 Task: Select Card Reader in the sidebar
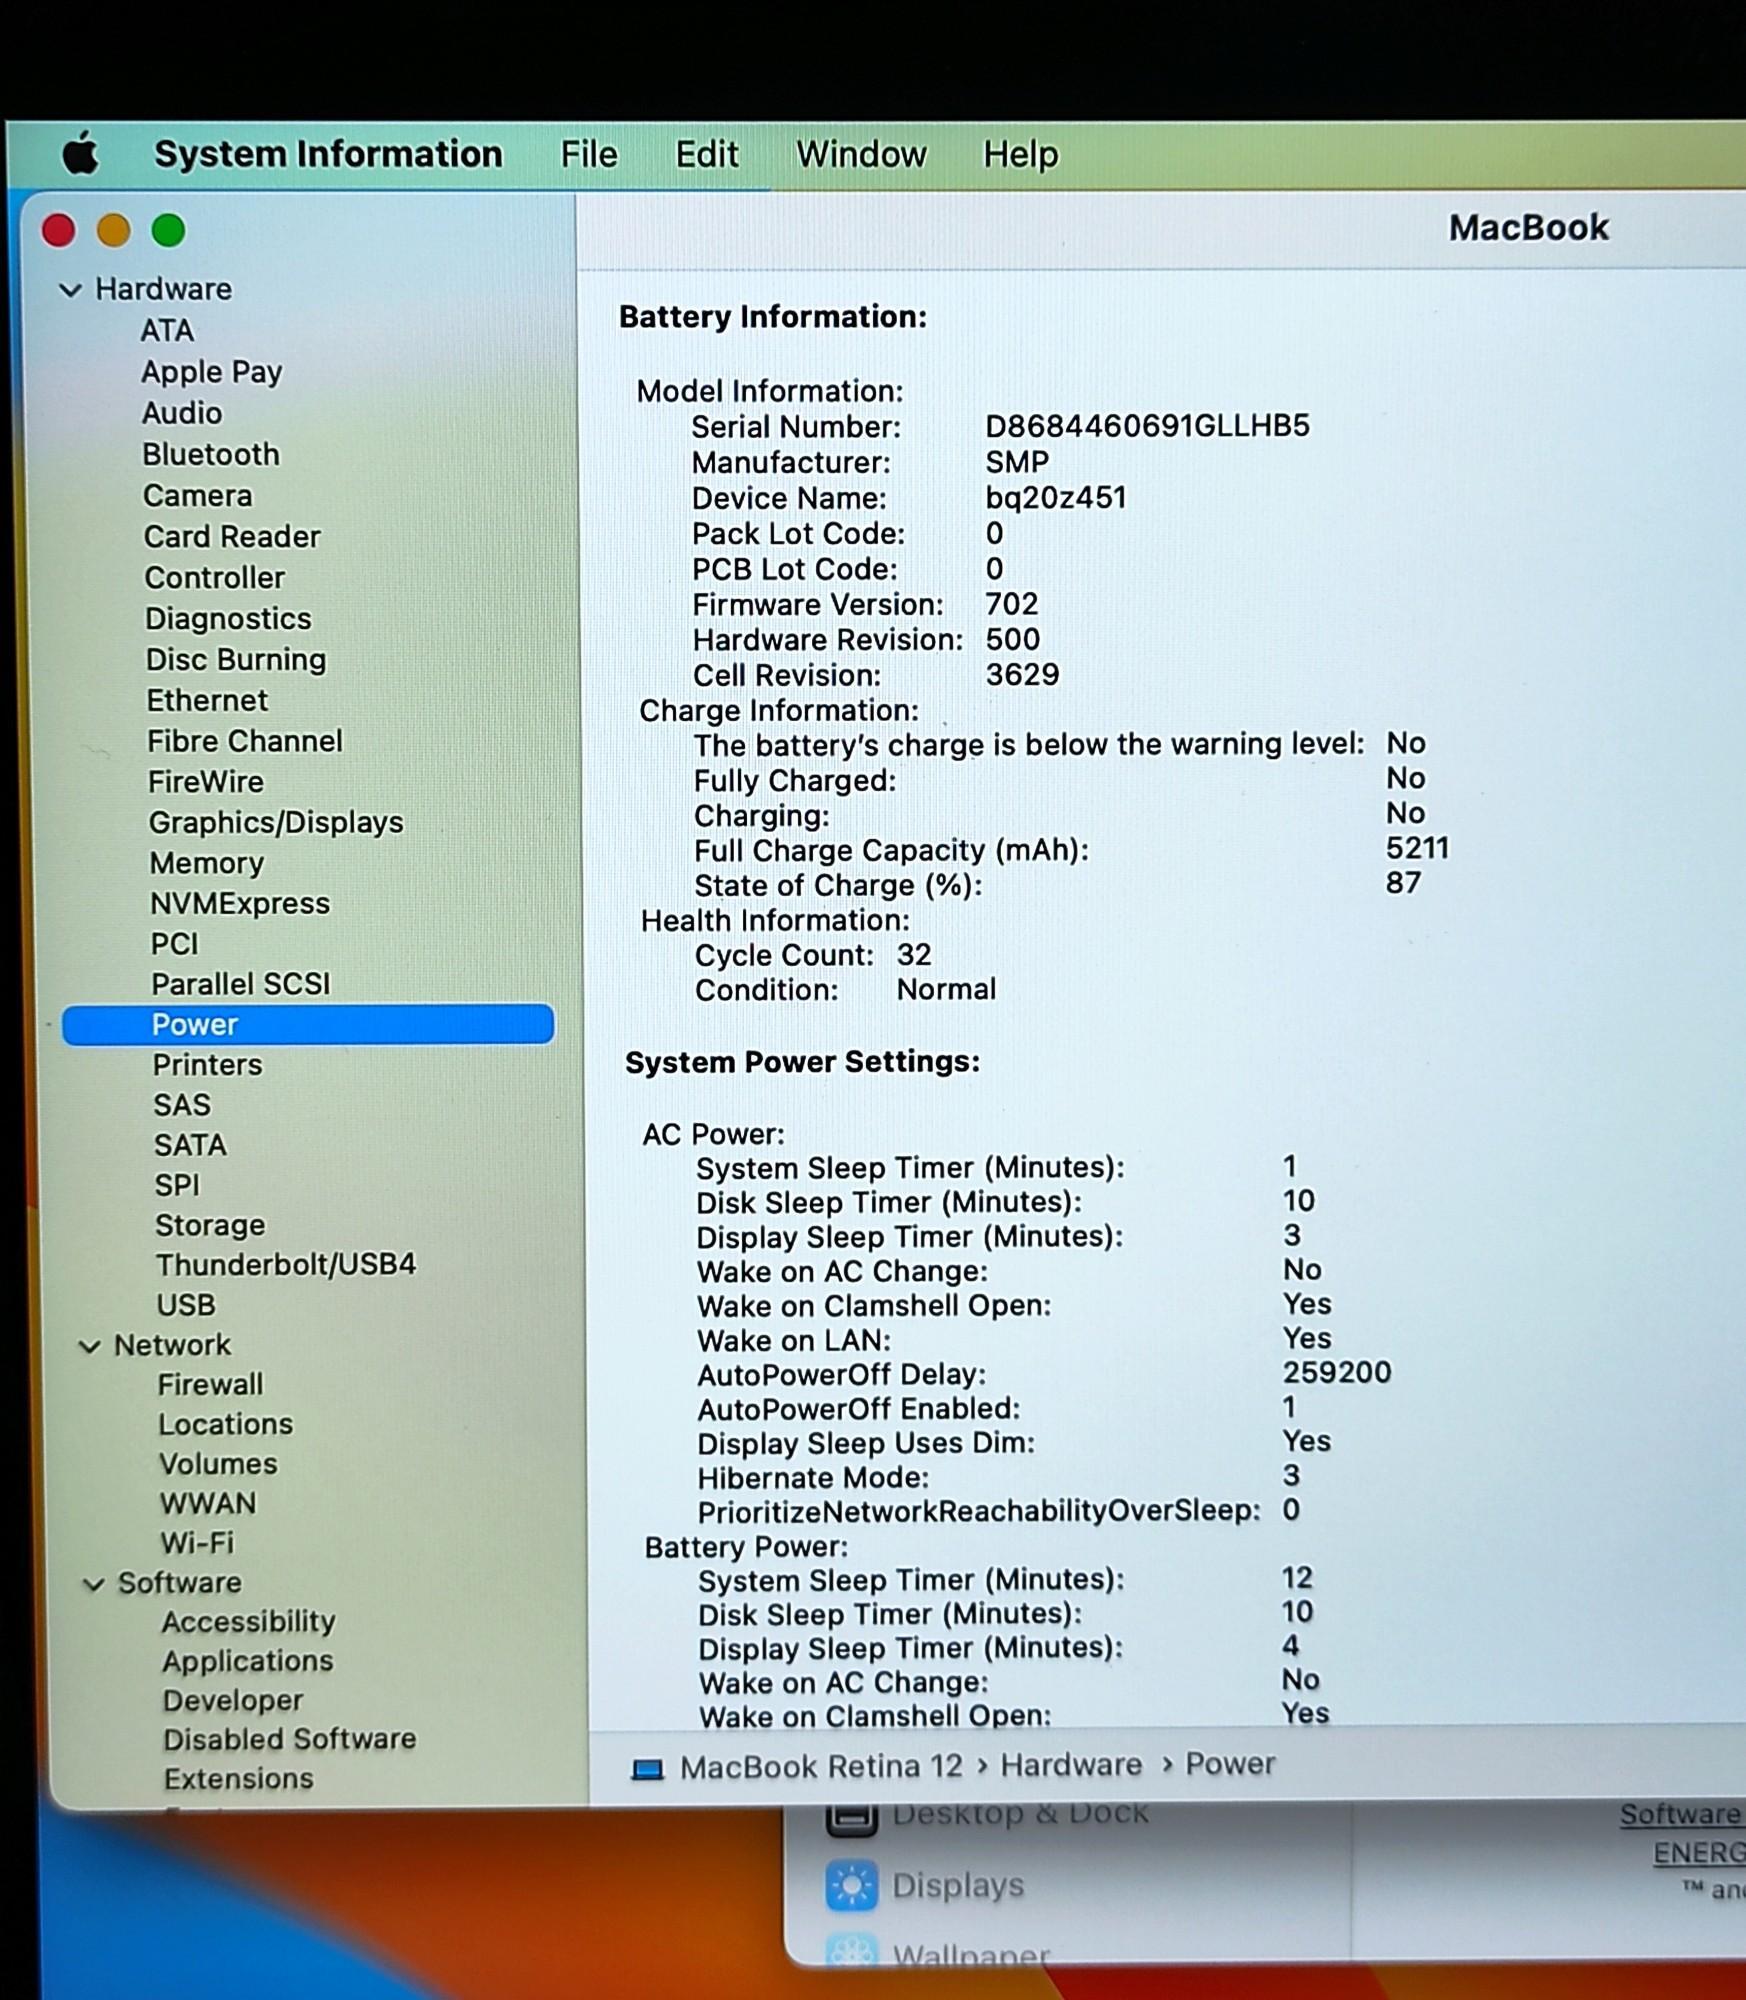[x=232, y=537]
